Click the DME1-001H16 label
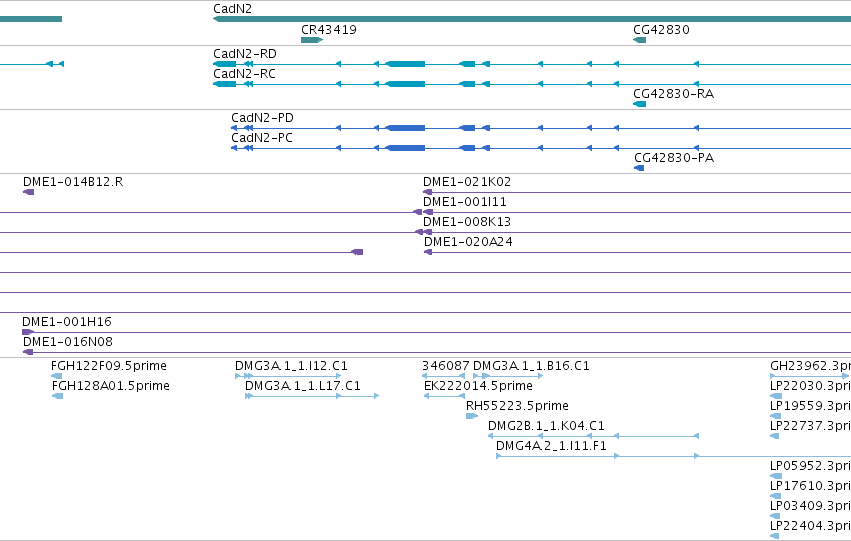Screen dimensions: 851x541 pyautogui.click(x=67, y=322)
